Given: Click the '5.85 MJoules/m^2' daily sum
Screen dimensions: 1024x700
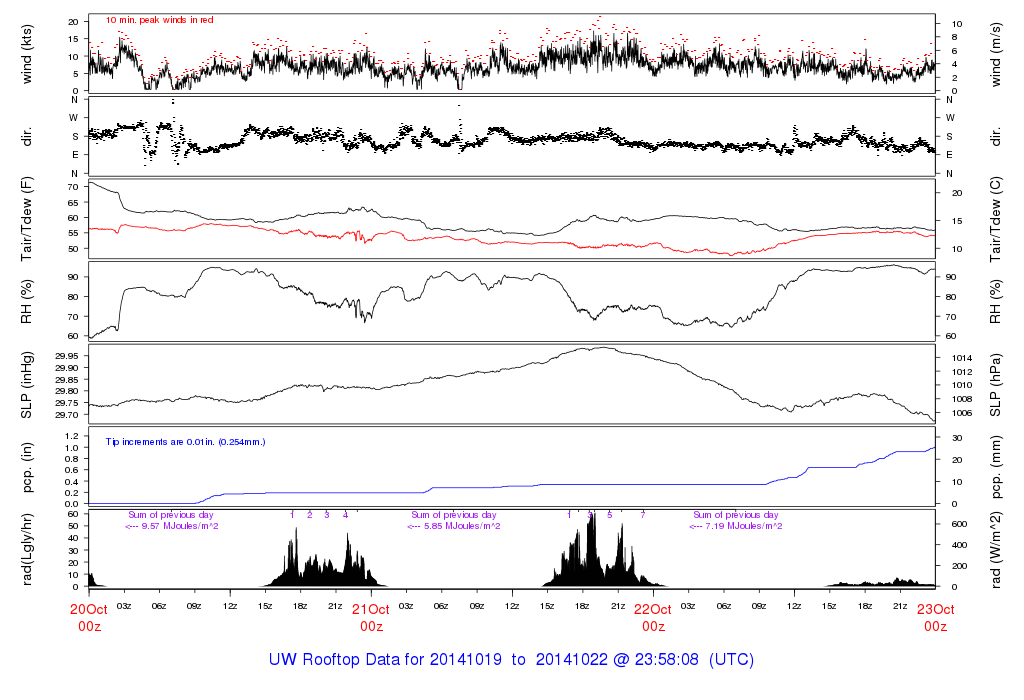Looking at the screenshot, I should click(462, 526).
